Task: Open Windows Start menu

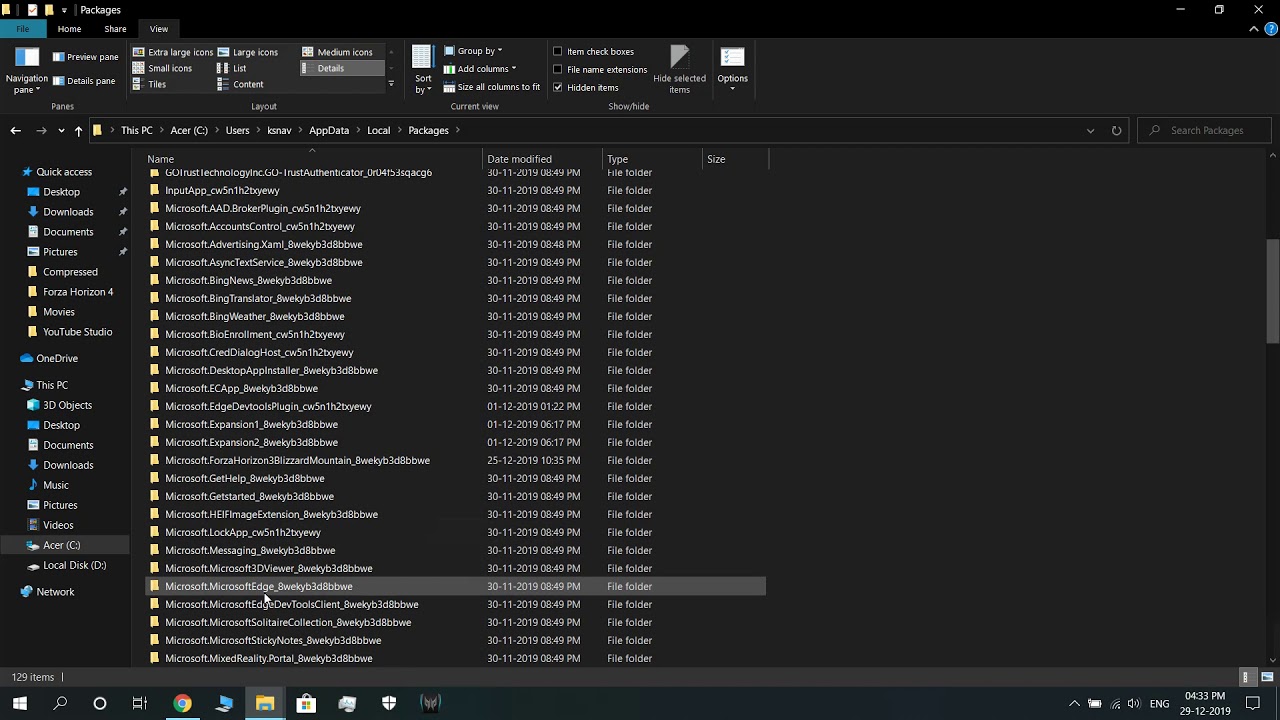Action: coord(20,703)
